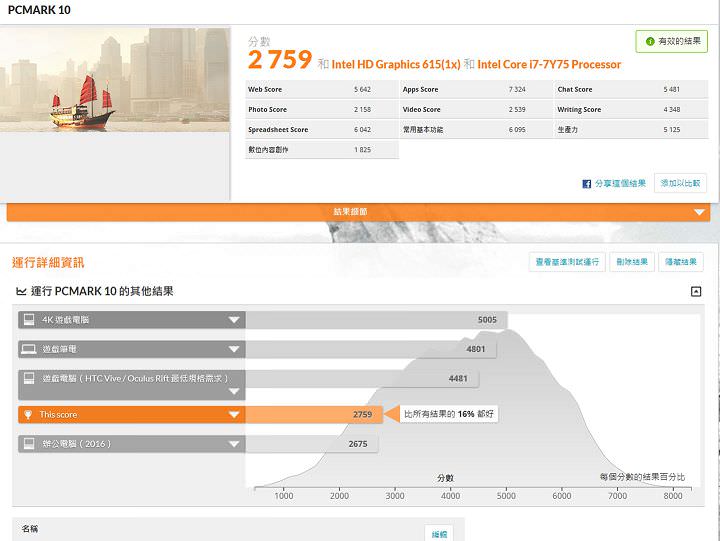Click the Facebook share icon

pyautogui.click(x=587, y=184)
